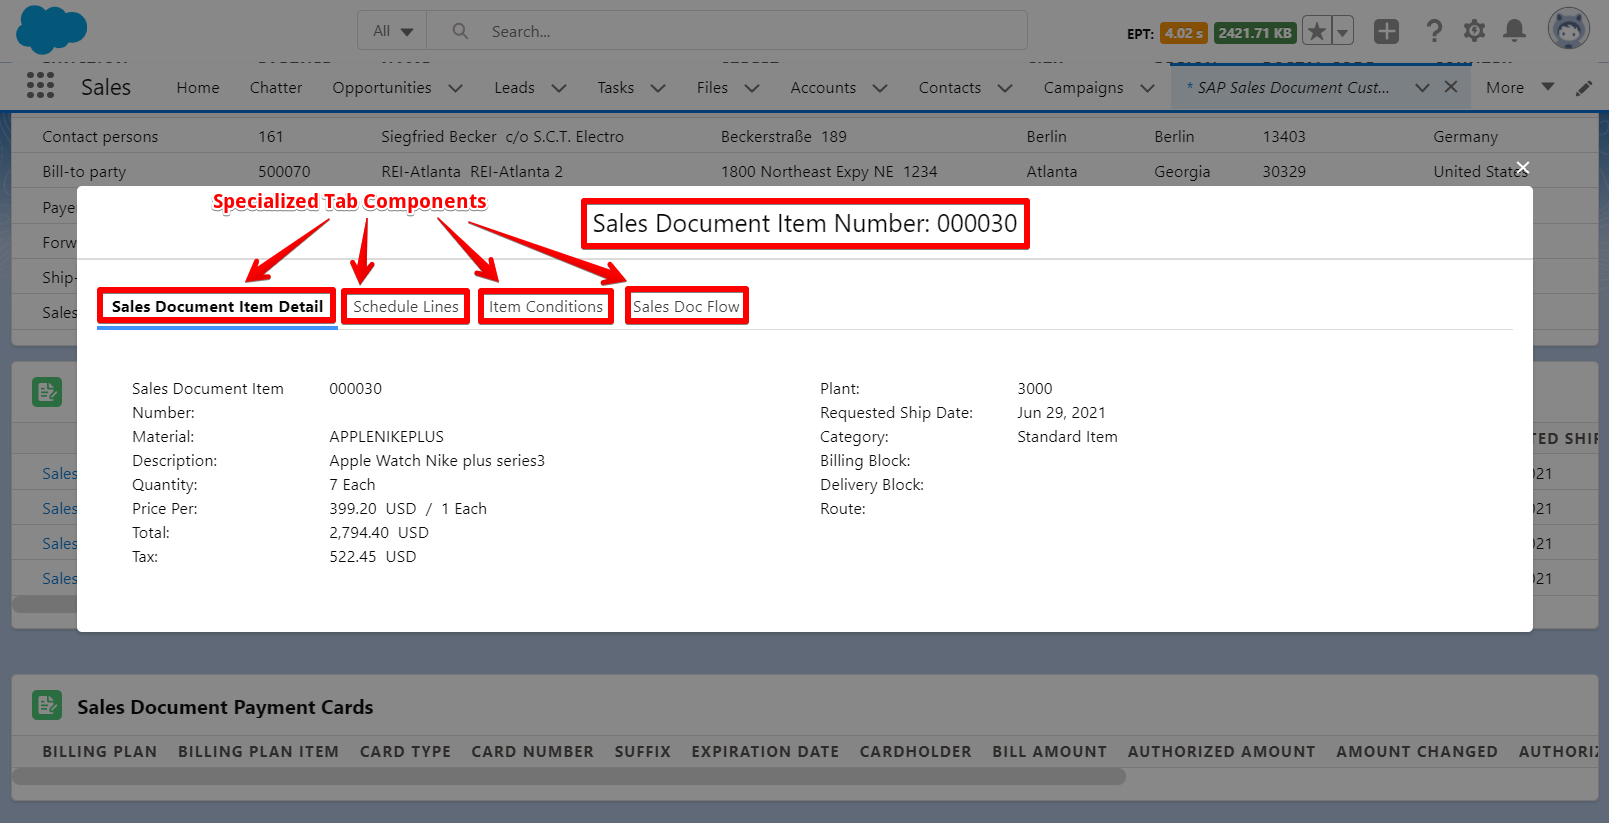
Task: Click the 2,794.40 USD total value
Action: point(379,532)
